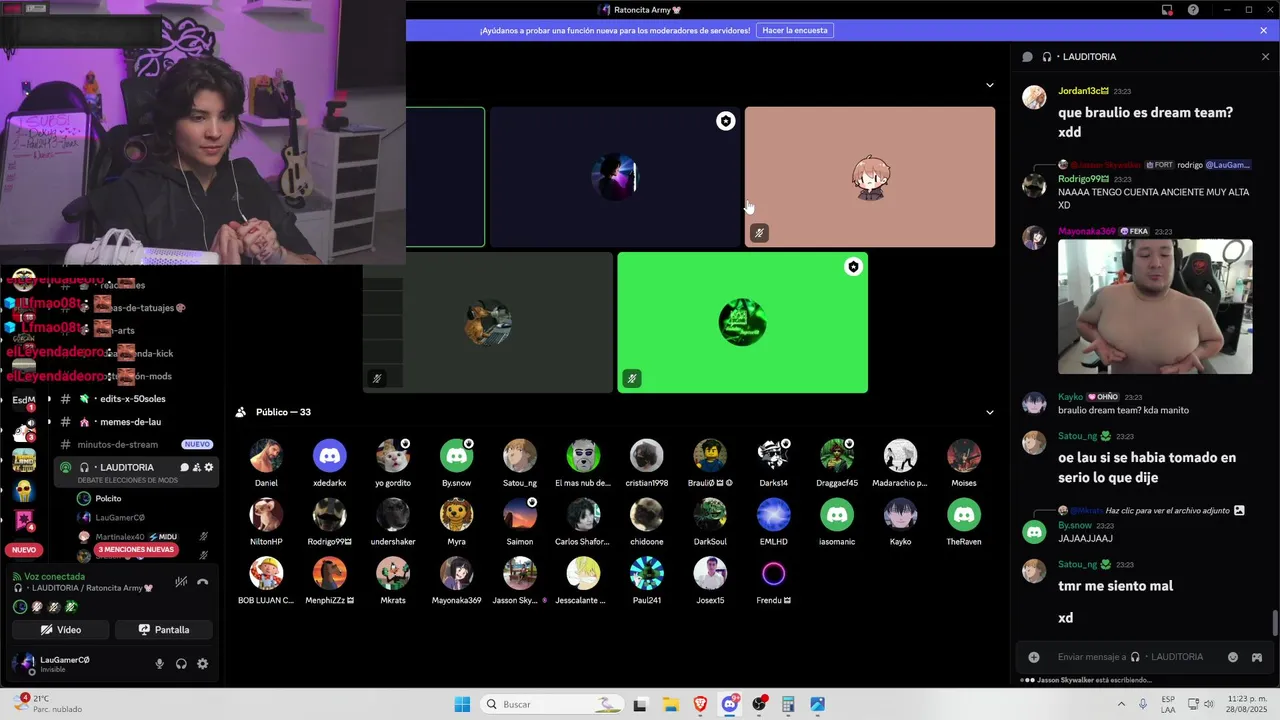The height and width of the screenshot is (720, 1280).
Task: Deafen audio with headphones icon
Action: (x=181, y=664)
